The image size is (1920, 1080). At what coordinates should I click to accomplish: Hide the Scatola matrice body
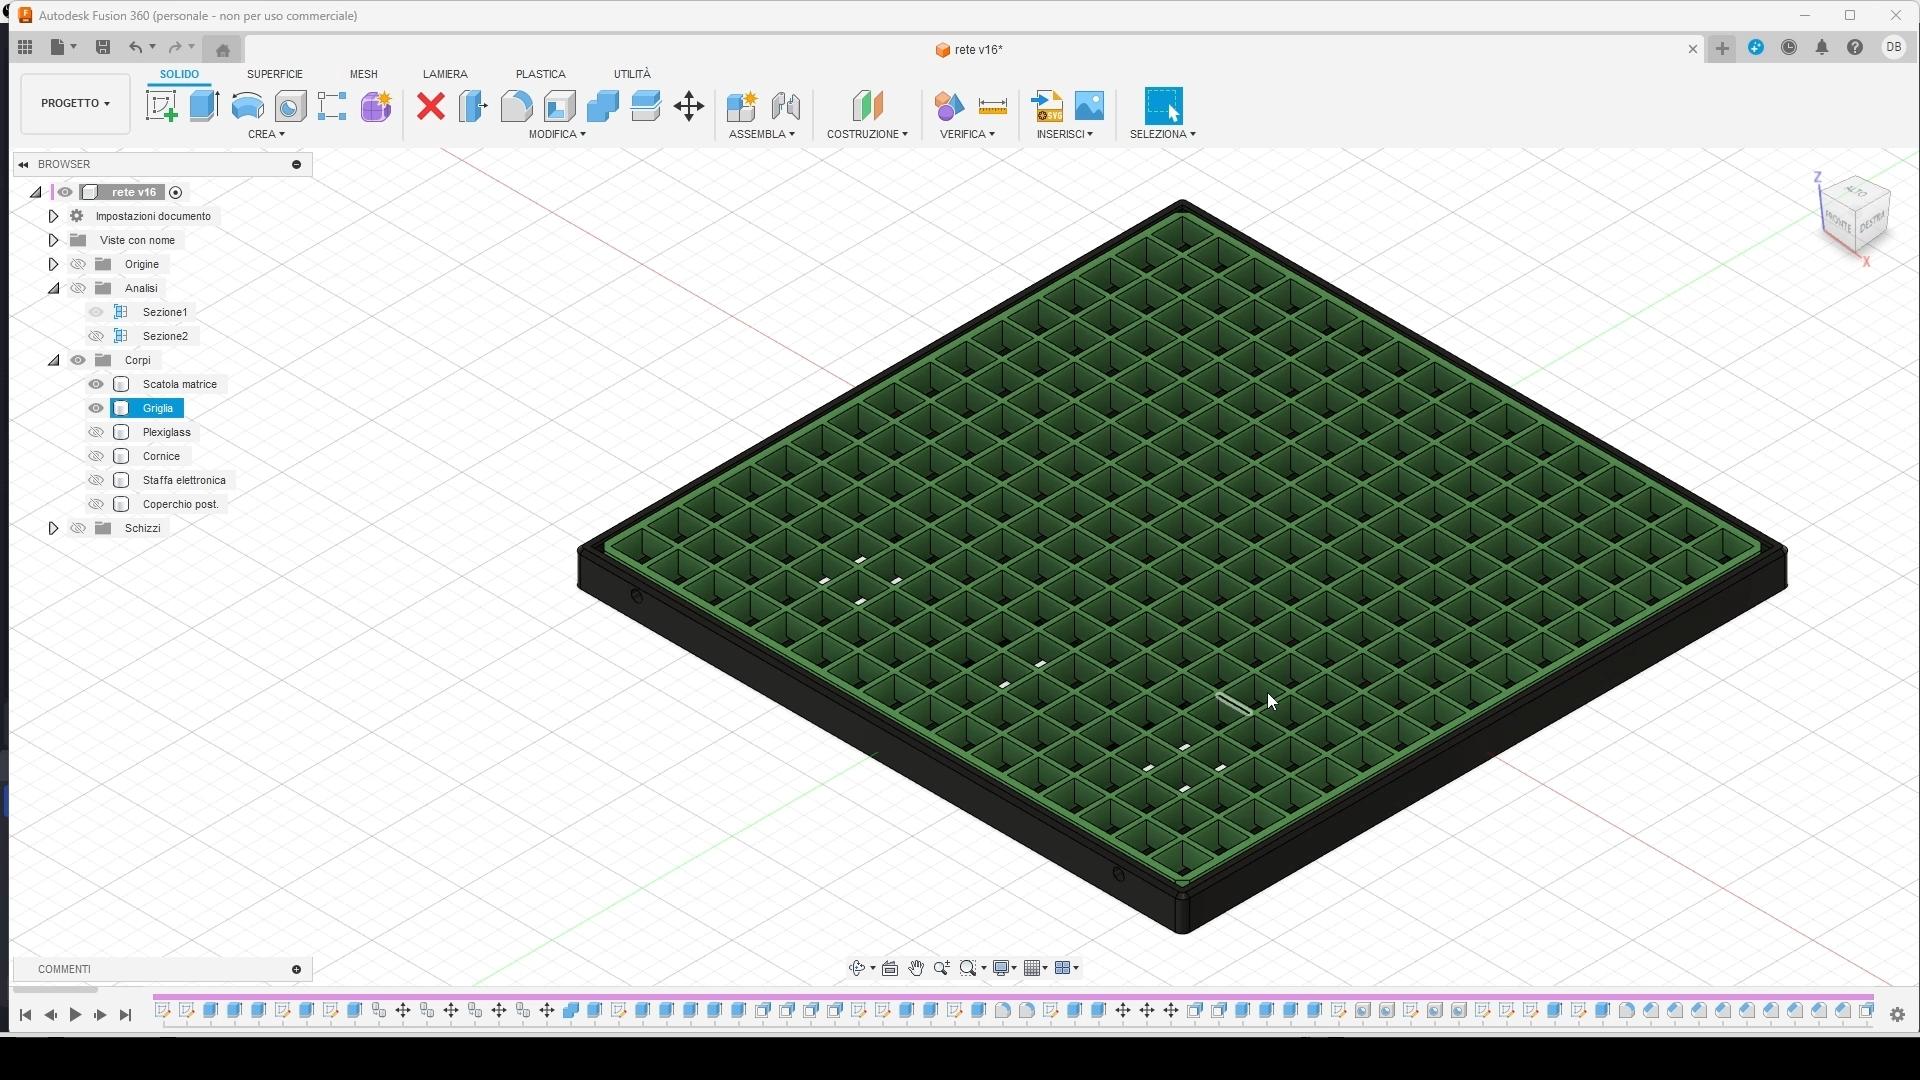pos(96,384)
